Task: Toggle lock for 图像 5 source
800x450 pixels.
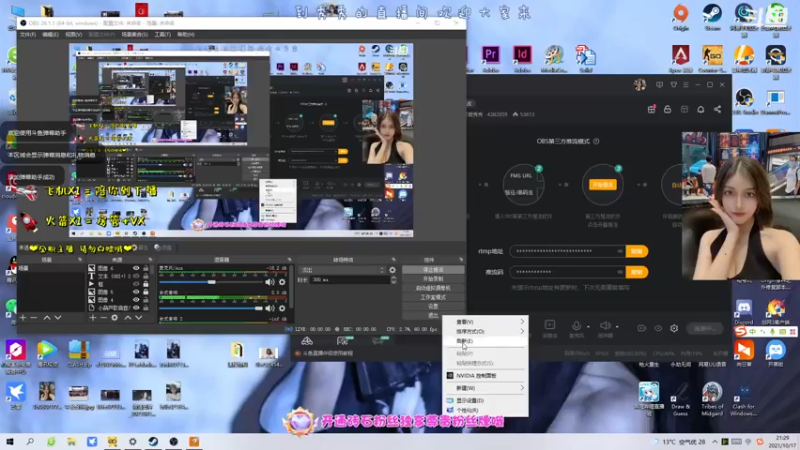Action: tap(146, 292)
